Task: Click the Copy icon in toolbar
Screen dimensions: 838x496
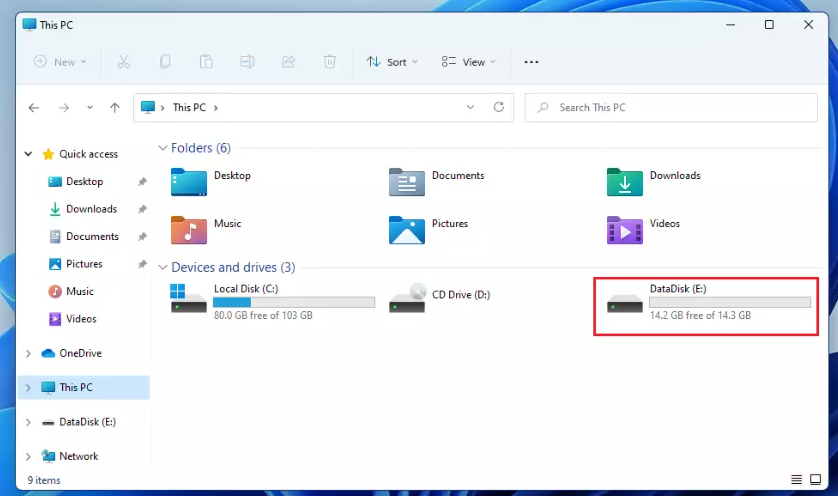Action: (x=165, y=62)
